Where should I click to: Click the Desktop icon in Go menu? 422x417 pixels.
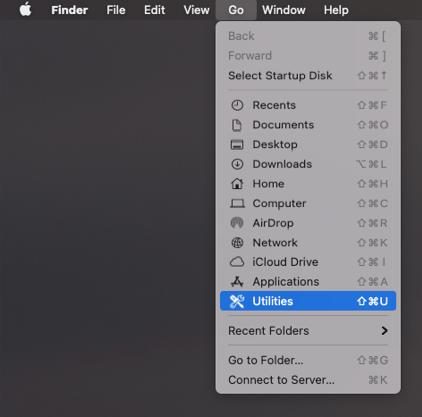point(237,145)
